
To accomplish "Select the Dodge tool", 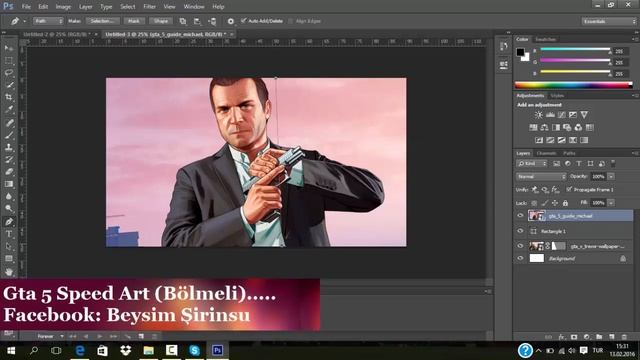I will [x=9, y=209].
